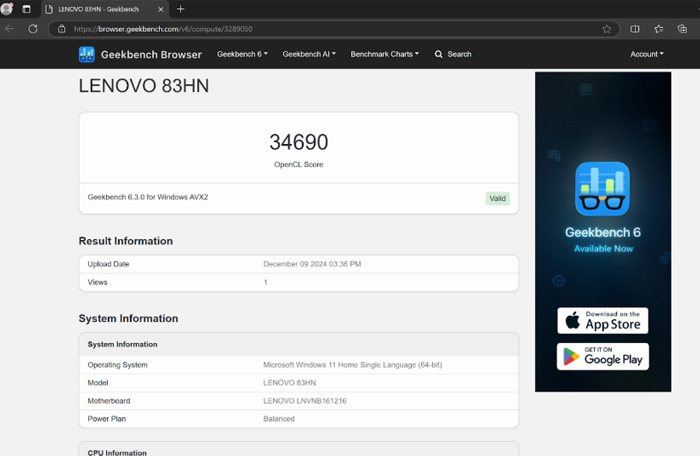Go back using the back arrow
The width and height of the screenshot is (700, 456).
[x=9, y=29]
